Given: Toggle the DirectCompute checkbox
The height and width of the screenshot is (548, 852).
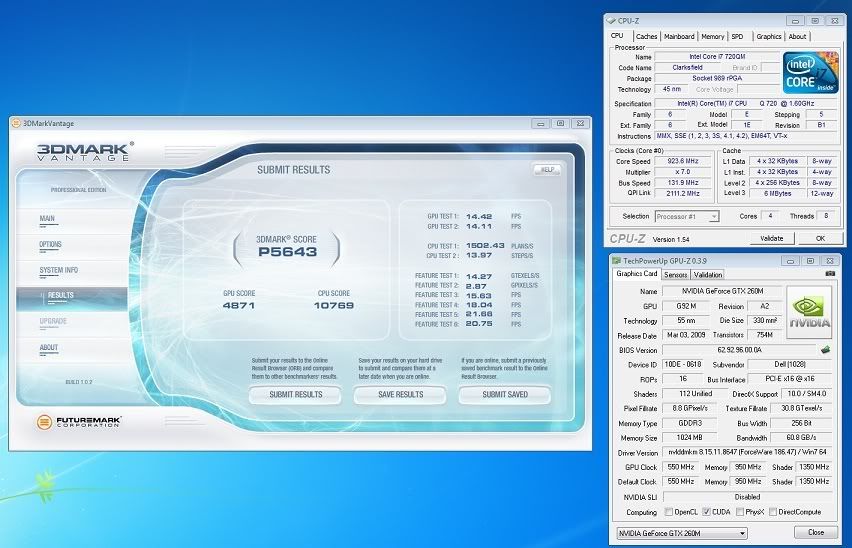Looking at the screenshot, I should point(773,512).
